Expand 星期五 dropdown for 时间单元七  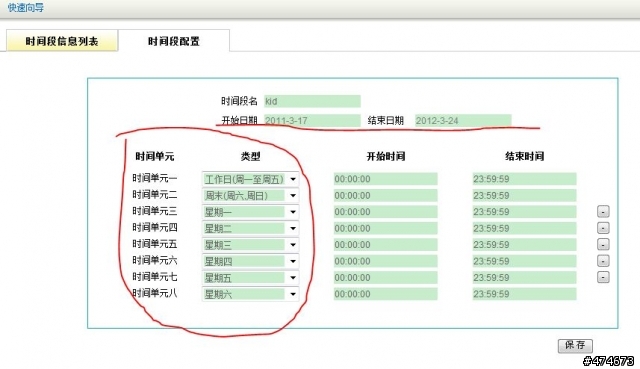coord(250,278)
